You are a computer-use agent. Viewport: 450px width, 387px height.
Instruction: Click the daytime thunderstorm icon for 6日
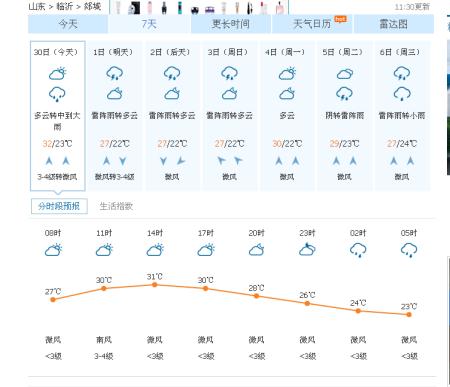pyautogui.click(x=402, y=74)
